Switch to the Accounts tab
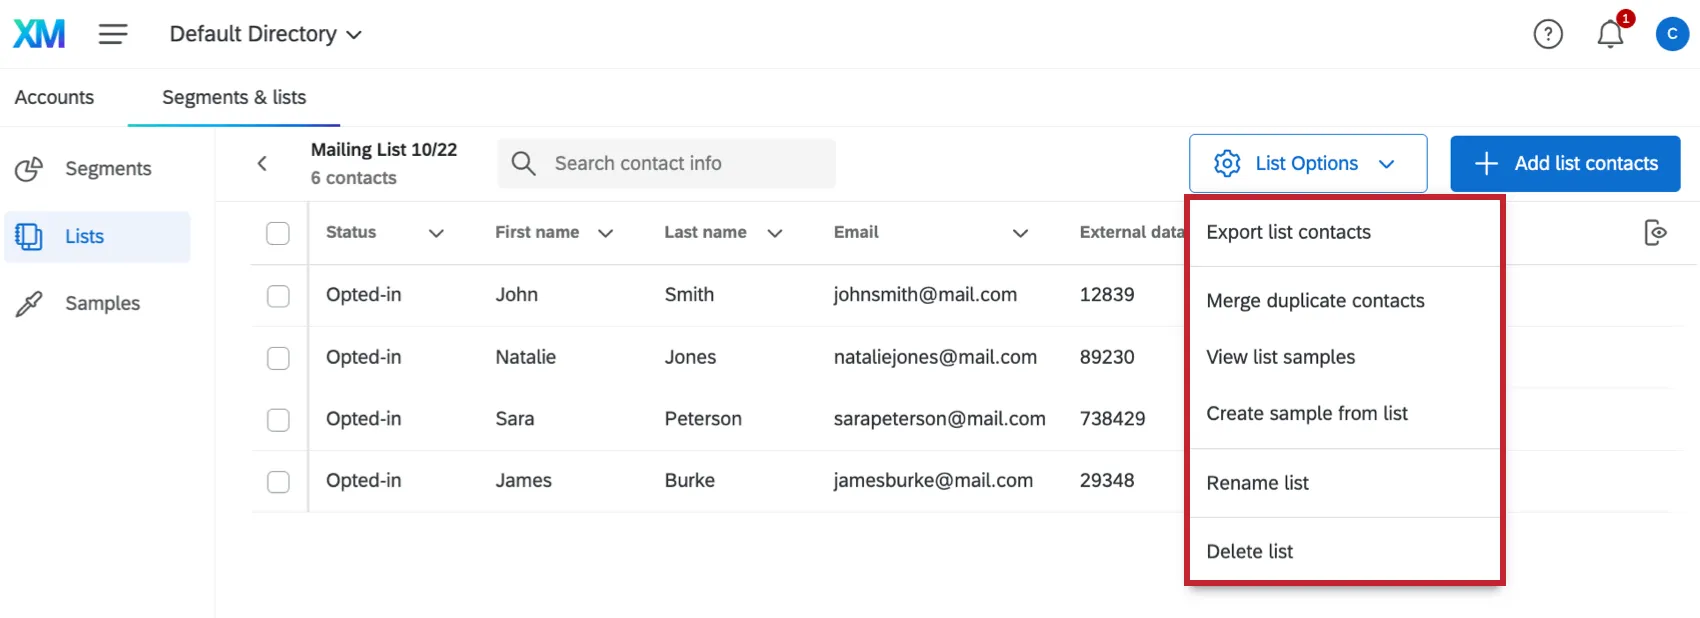The image size is (1700, 618). 54,97
